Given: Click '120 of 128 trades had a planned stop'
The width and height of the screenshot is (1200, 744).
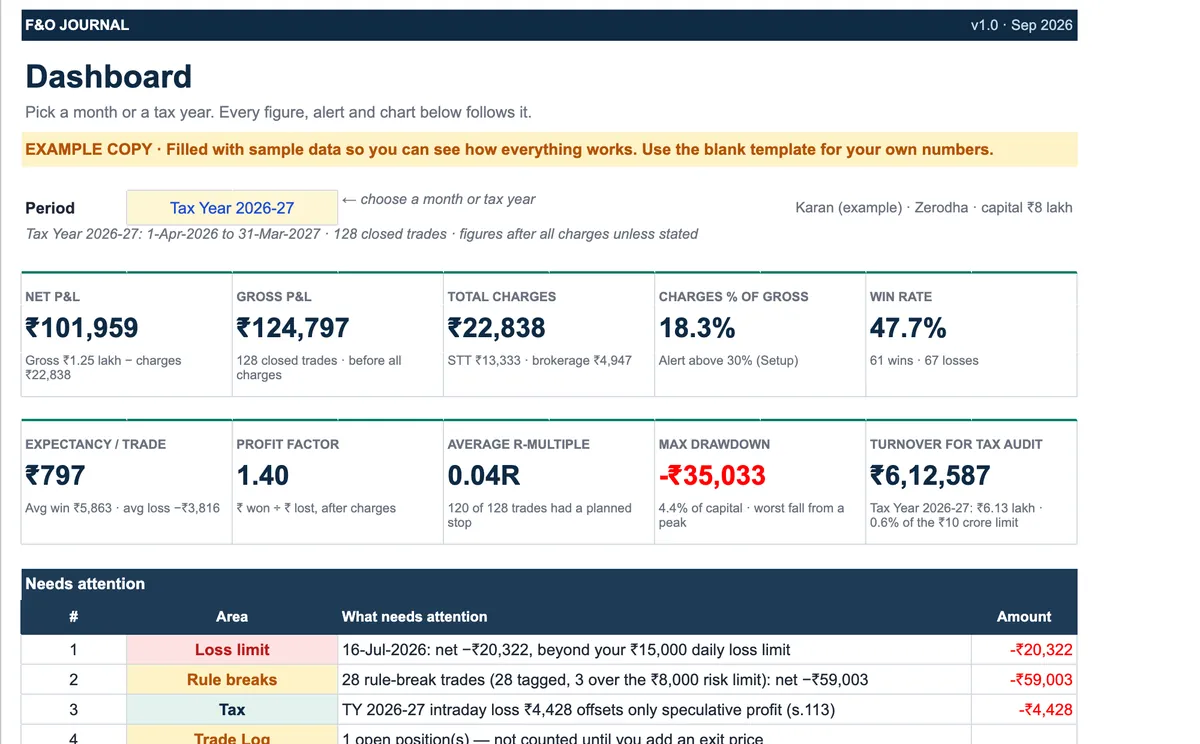Looking at the screenshot, I should coord(539,515).
